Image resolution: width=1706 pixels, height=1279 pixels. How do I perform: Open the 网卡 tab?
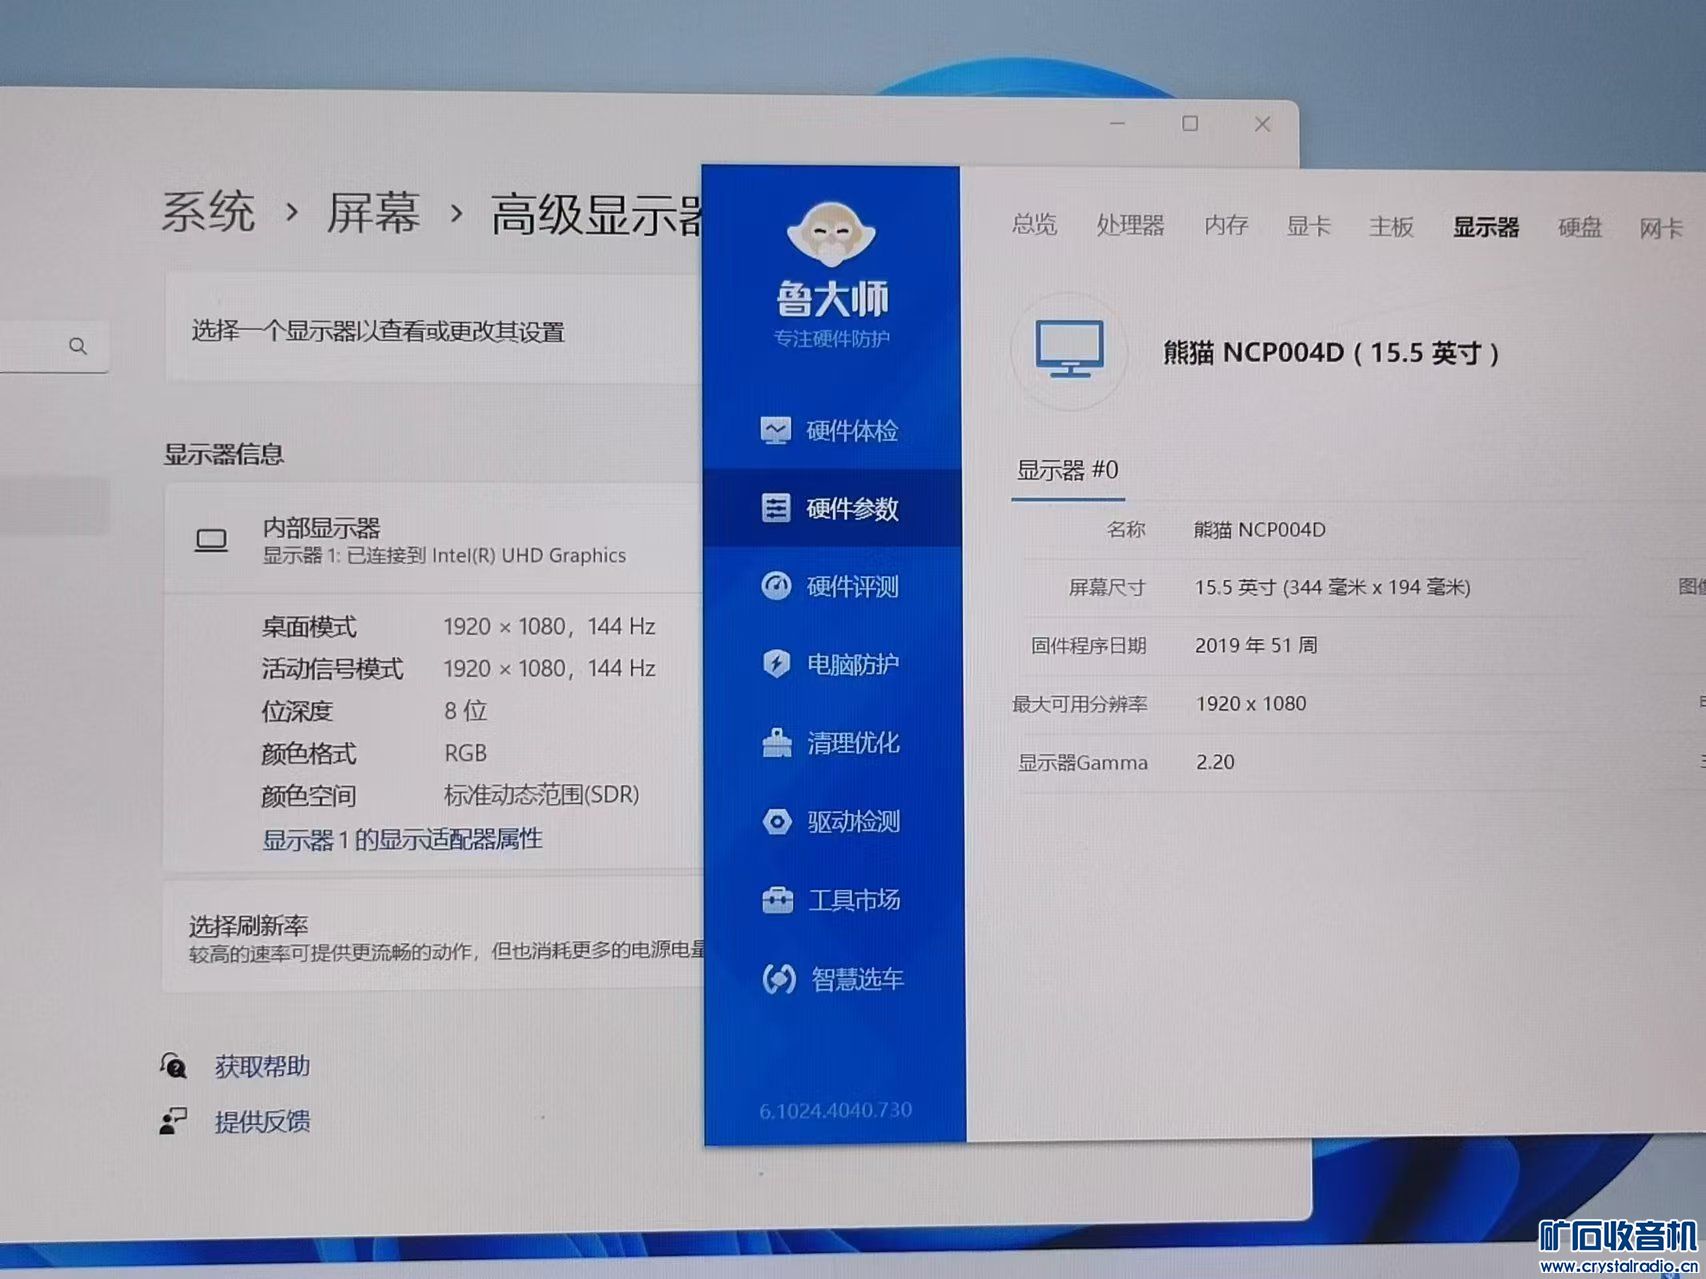click(1661, 229)
